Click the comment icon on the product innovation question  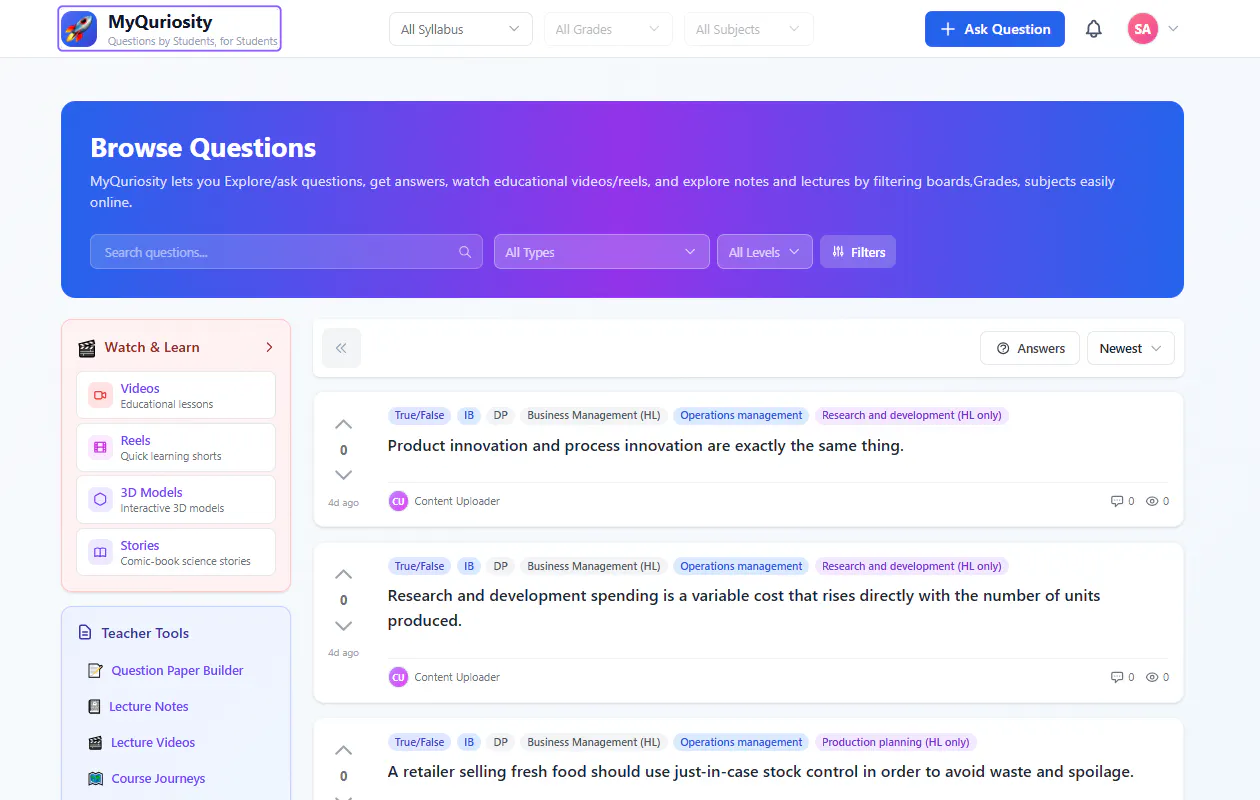point(1117,501)
